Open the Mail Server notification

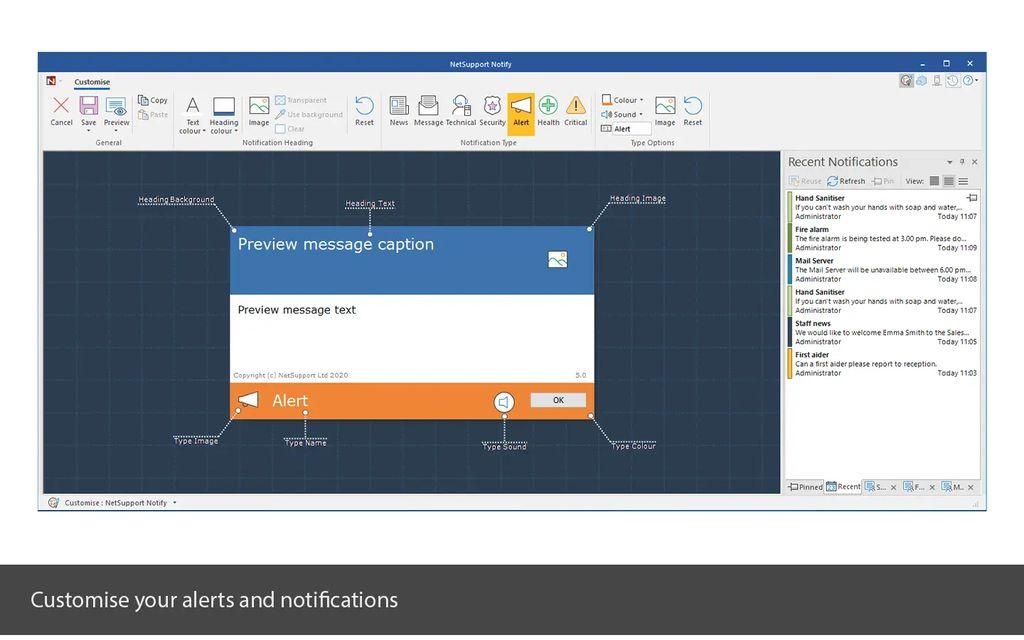884,270
